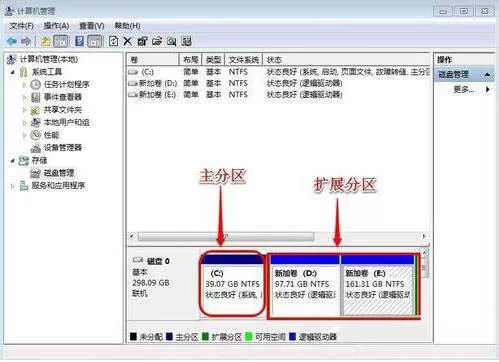Click the last toolbar settings icon
Screen dimensions: 499x362
click(x=186, y=41)
